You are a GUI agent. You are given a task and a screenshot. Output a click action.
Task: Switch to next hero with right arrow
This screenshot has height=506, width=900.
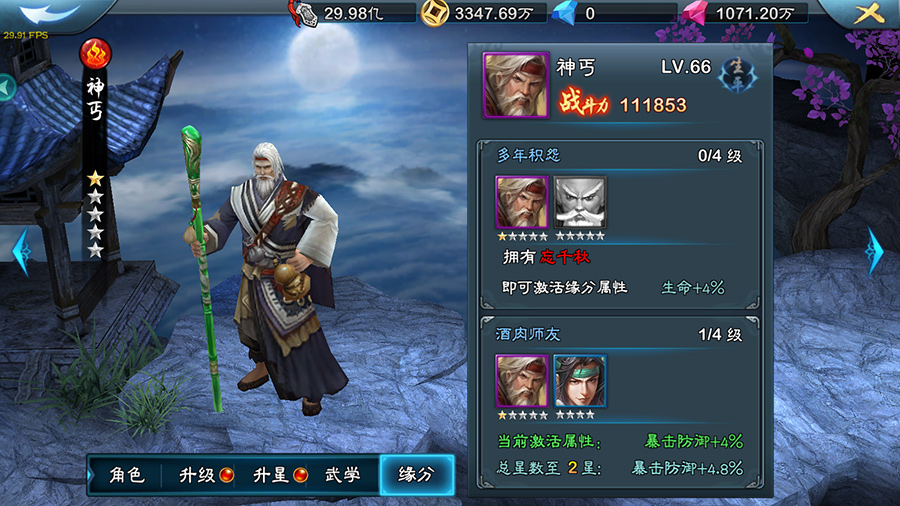coord(875,251)
